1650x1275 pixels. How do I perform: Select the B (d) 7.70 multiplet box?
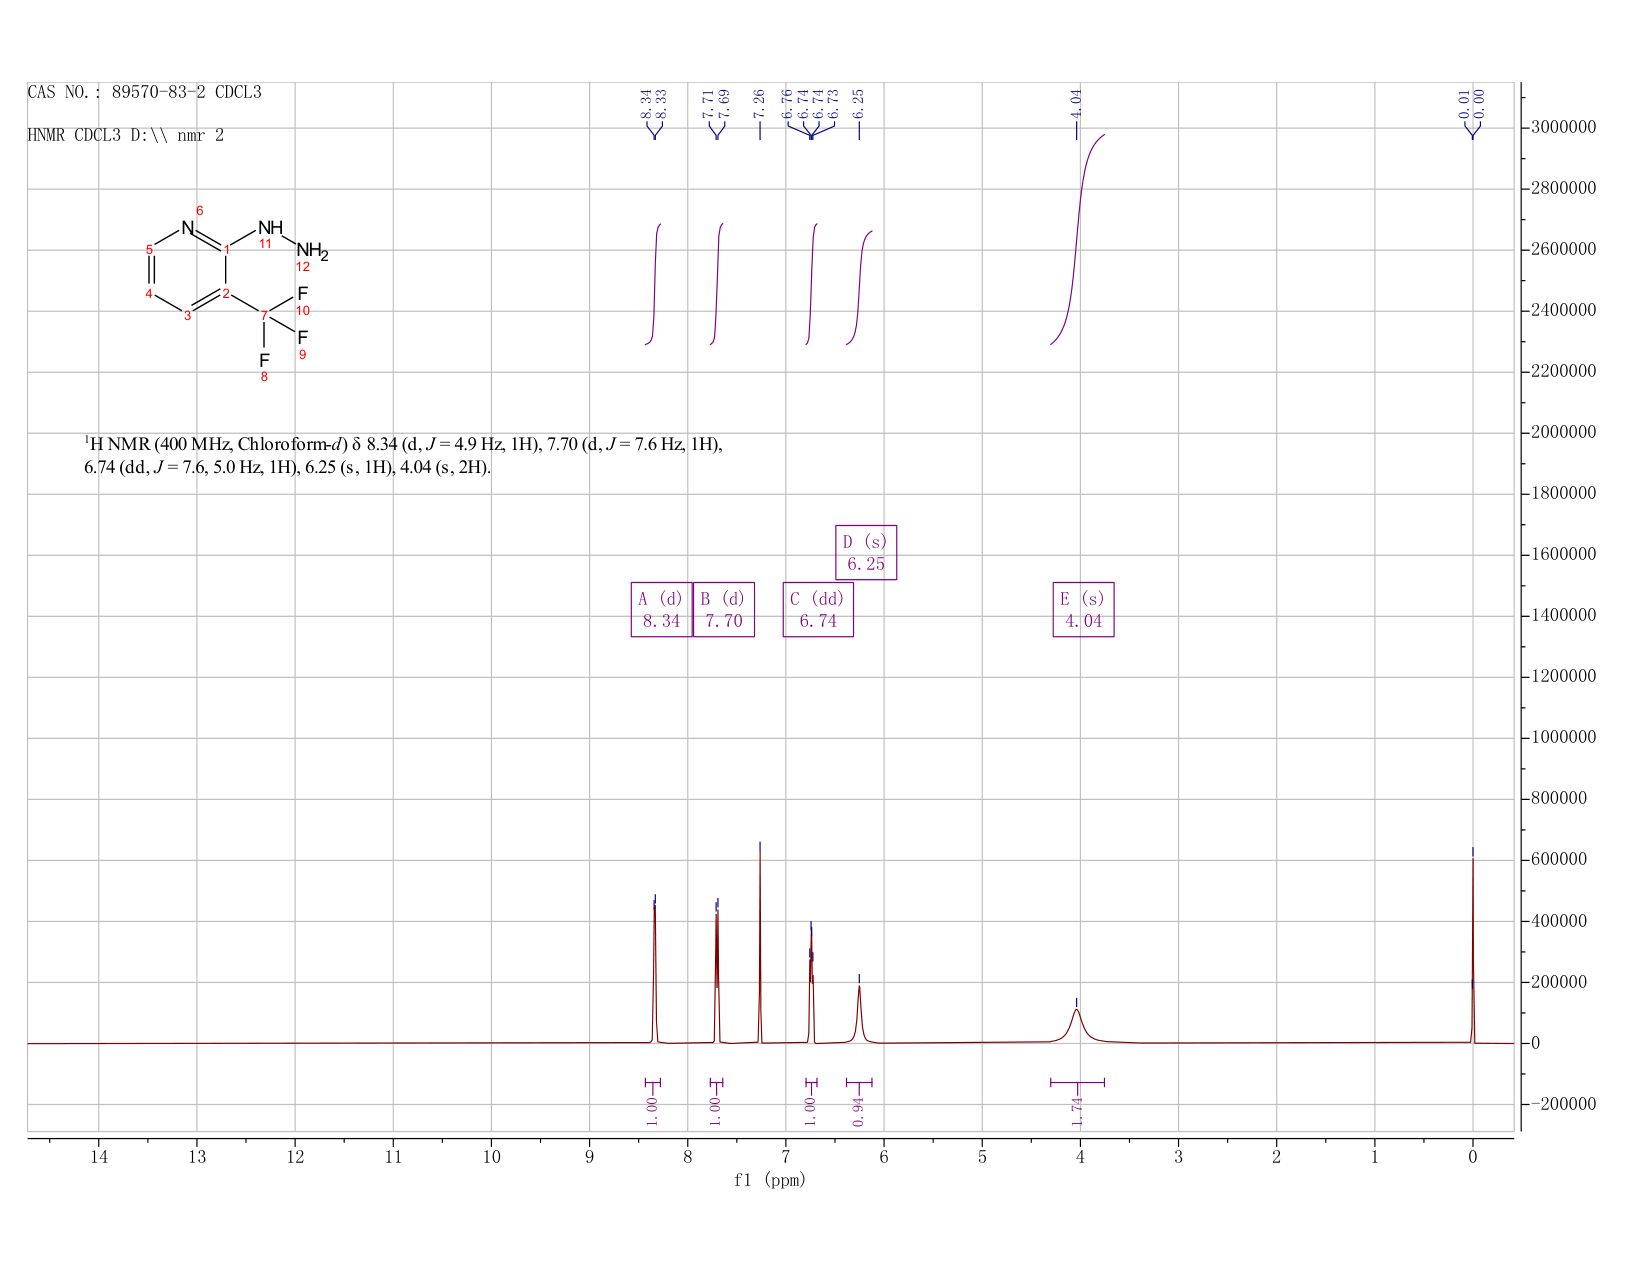pyautogui.click(x=724, y=609)
